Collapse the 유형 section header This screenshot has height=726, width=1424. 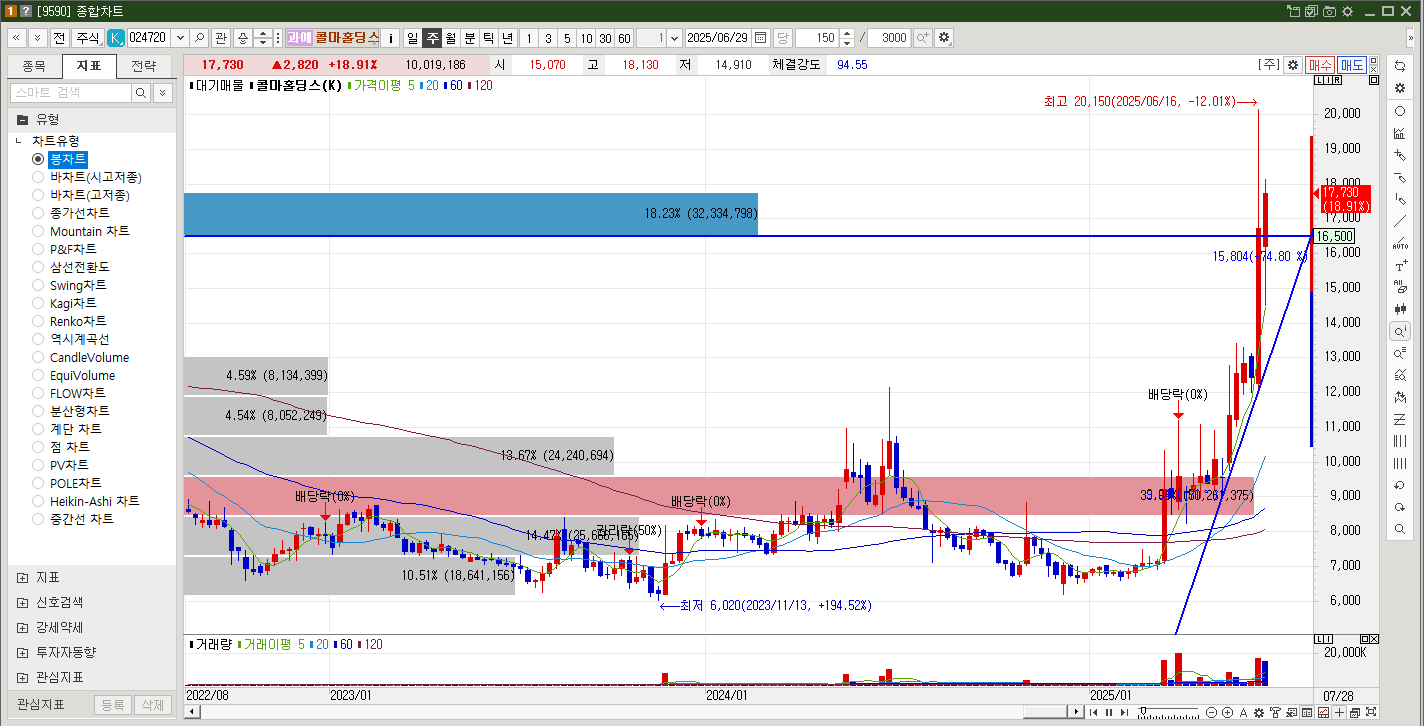point(91,119)
